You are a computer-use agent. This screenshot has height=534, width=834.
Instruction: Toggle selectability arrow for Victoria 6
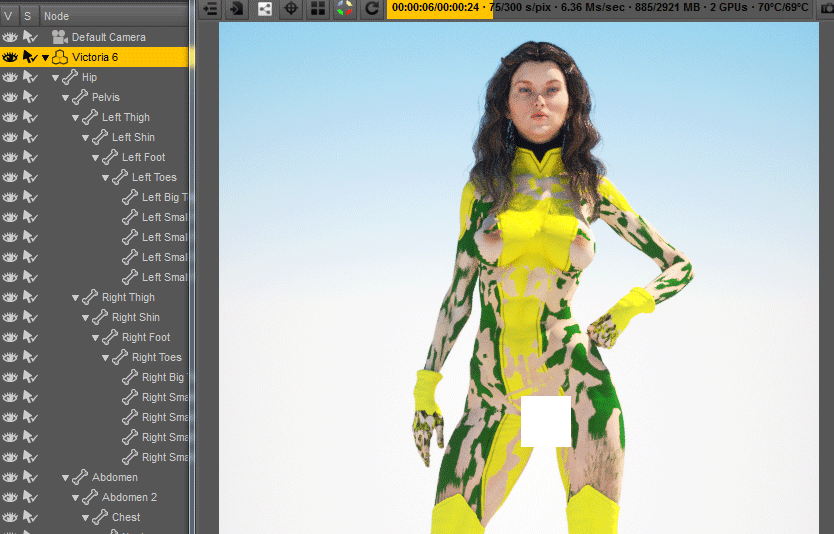pos(30,57)
